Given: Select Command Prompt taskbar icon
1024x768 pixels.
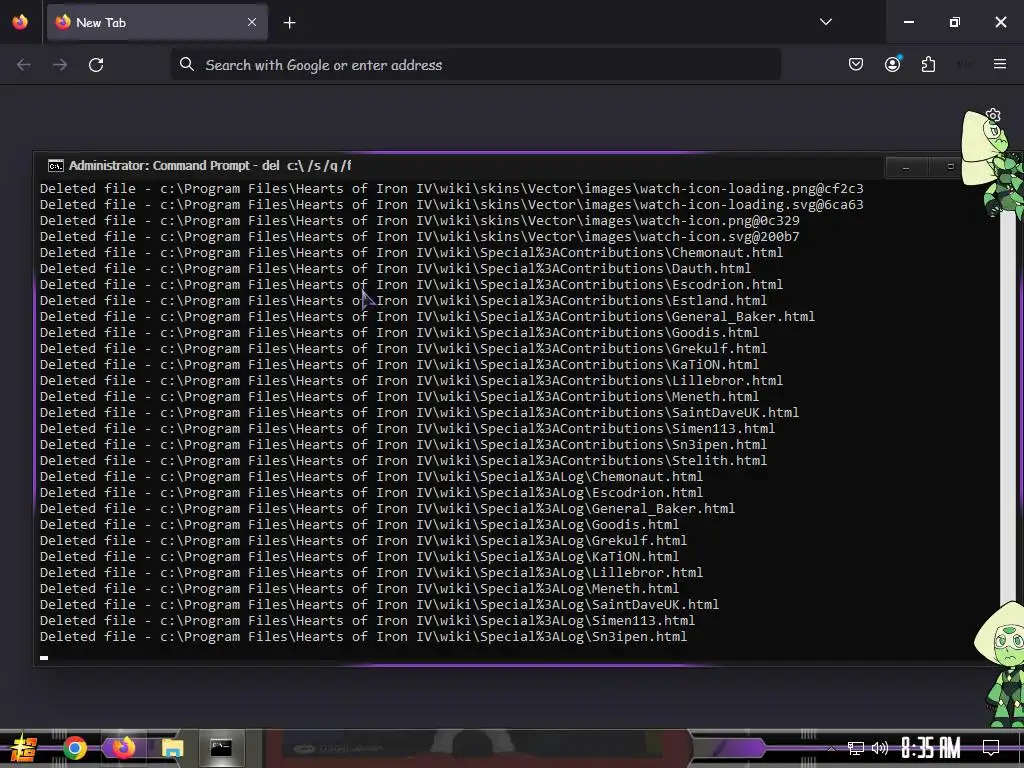Looking at the screenshot, I should 221,748.
